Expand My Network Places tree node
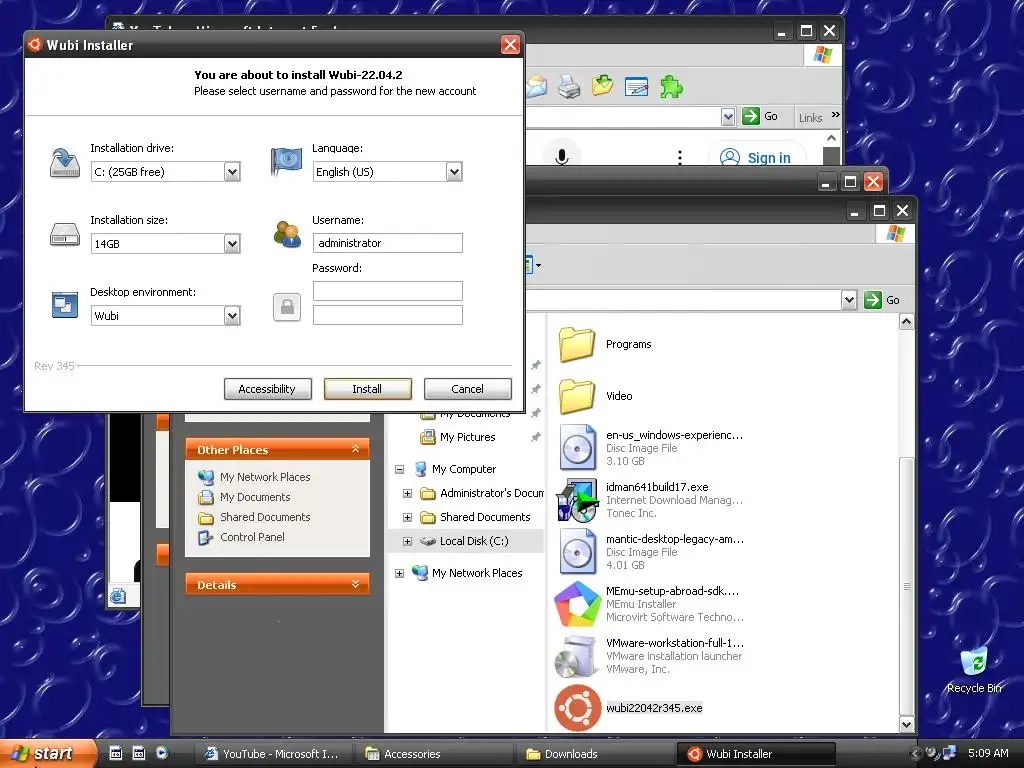 coord(400,573)
